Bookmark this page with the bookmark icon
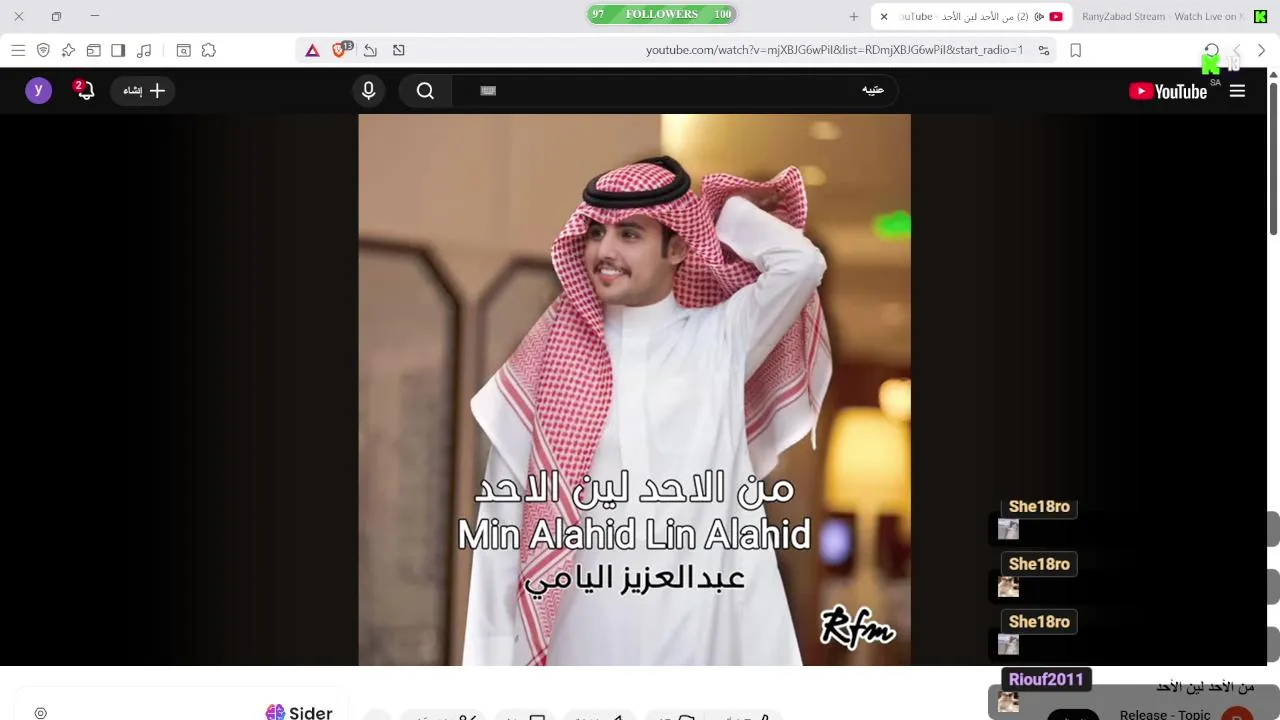Screen dimensions: 1280x720 tap(1075, 50)
